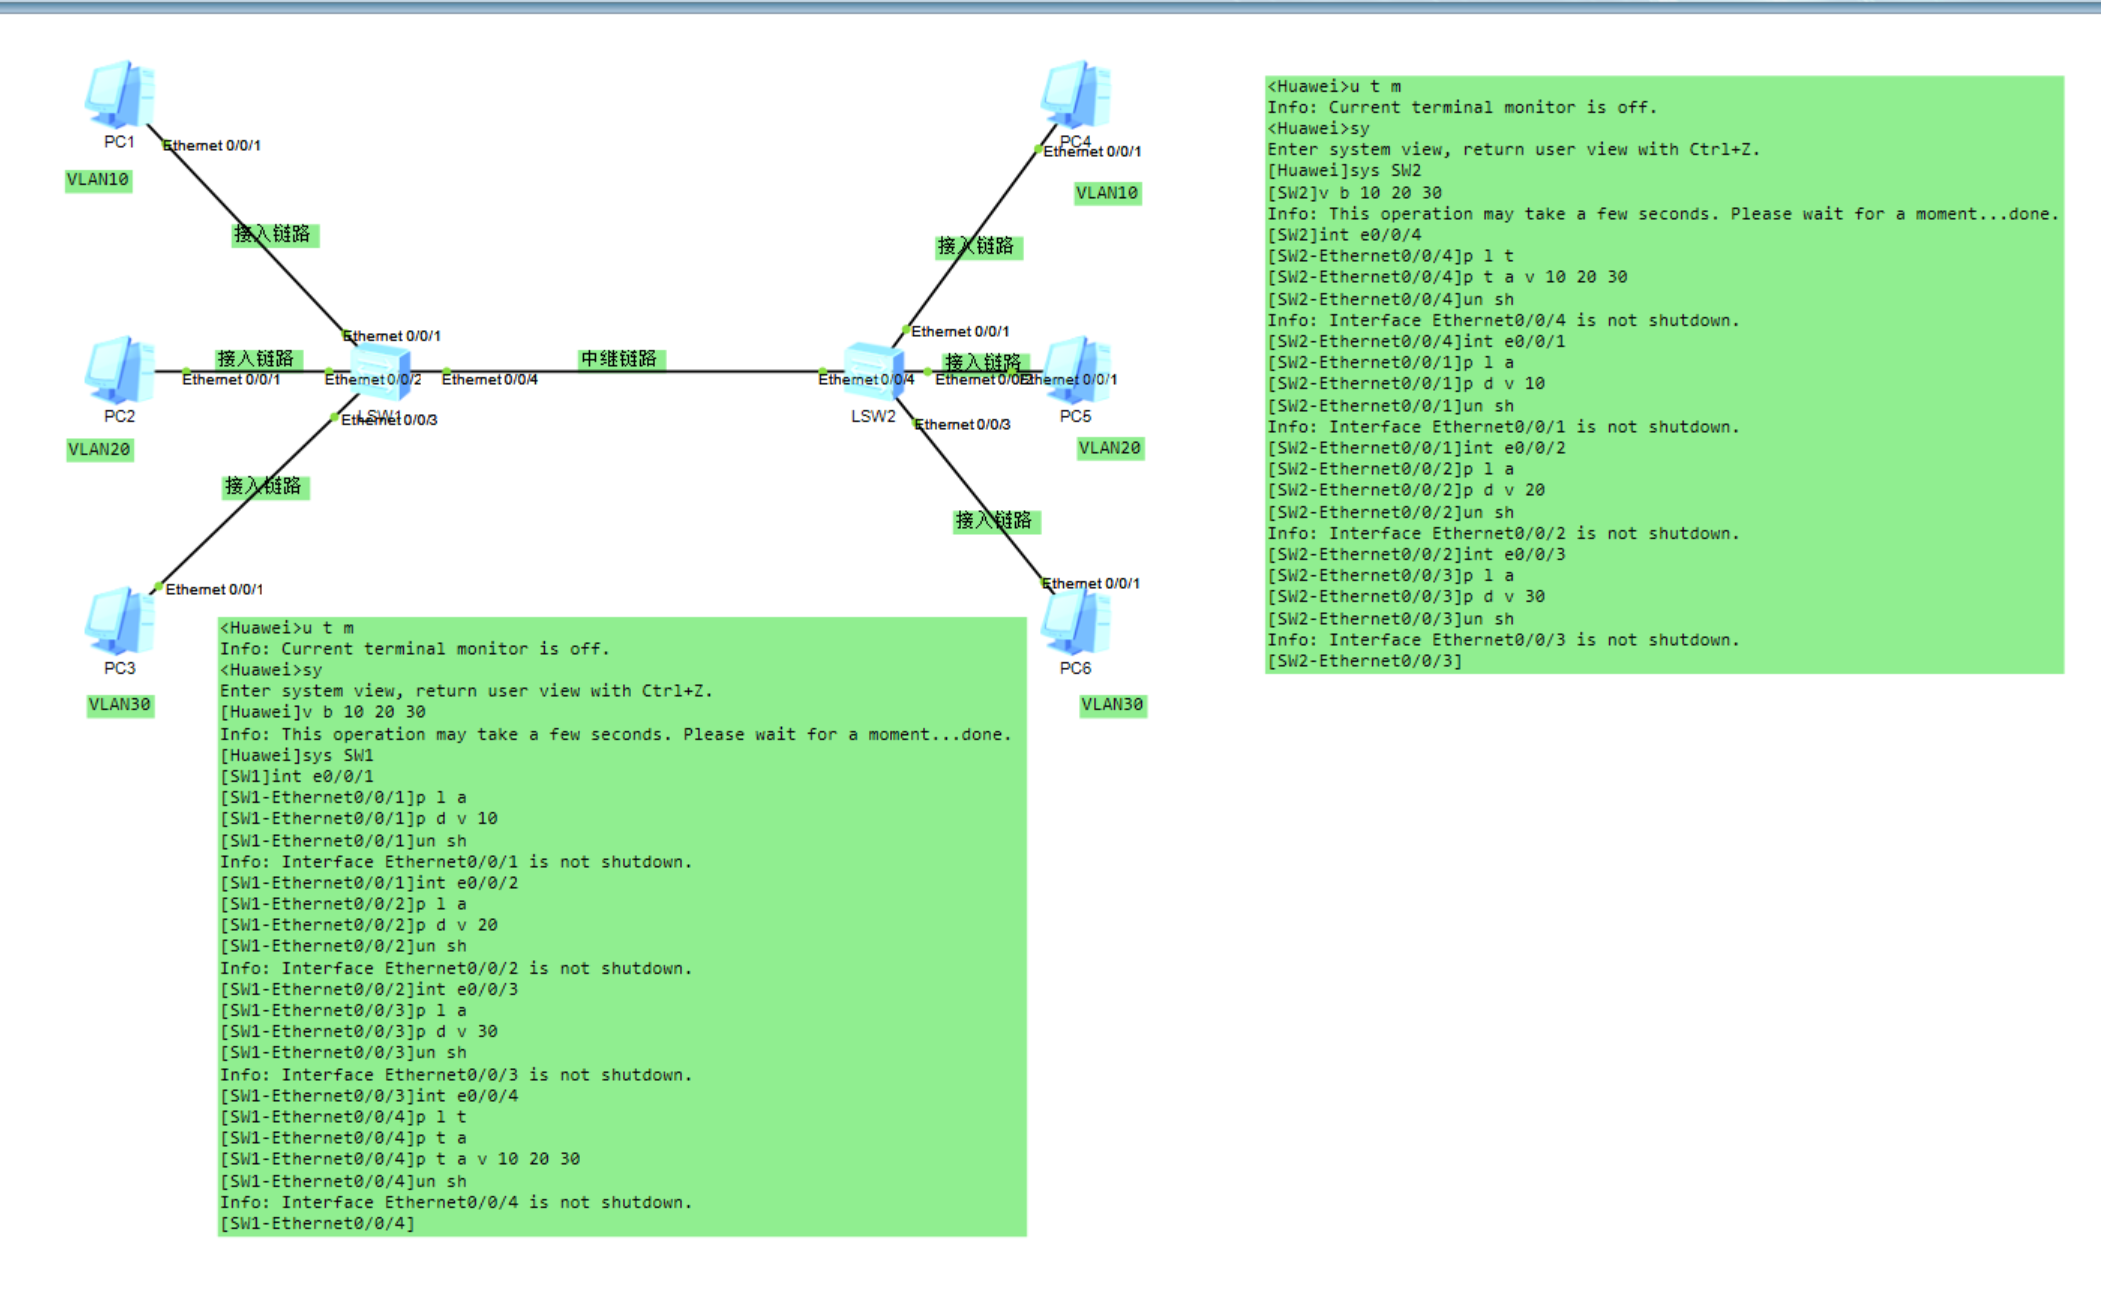Click the VLAN20 label under PC5

point(1109,448)
